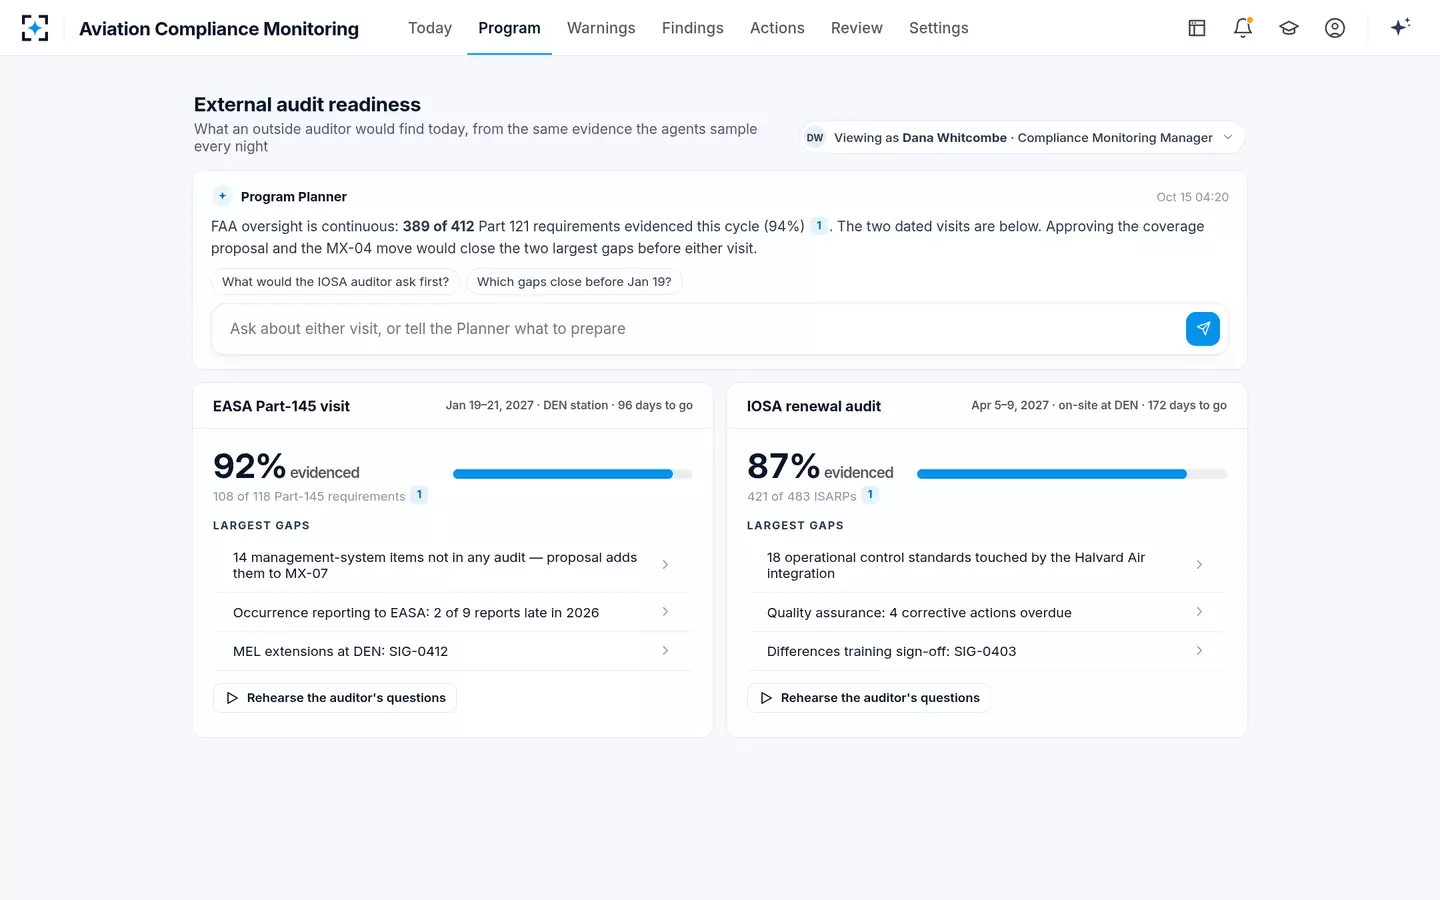Click the External audit readiness heading
The image size is (1440, 900).
[307, 104]
